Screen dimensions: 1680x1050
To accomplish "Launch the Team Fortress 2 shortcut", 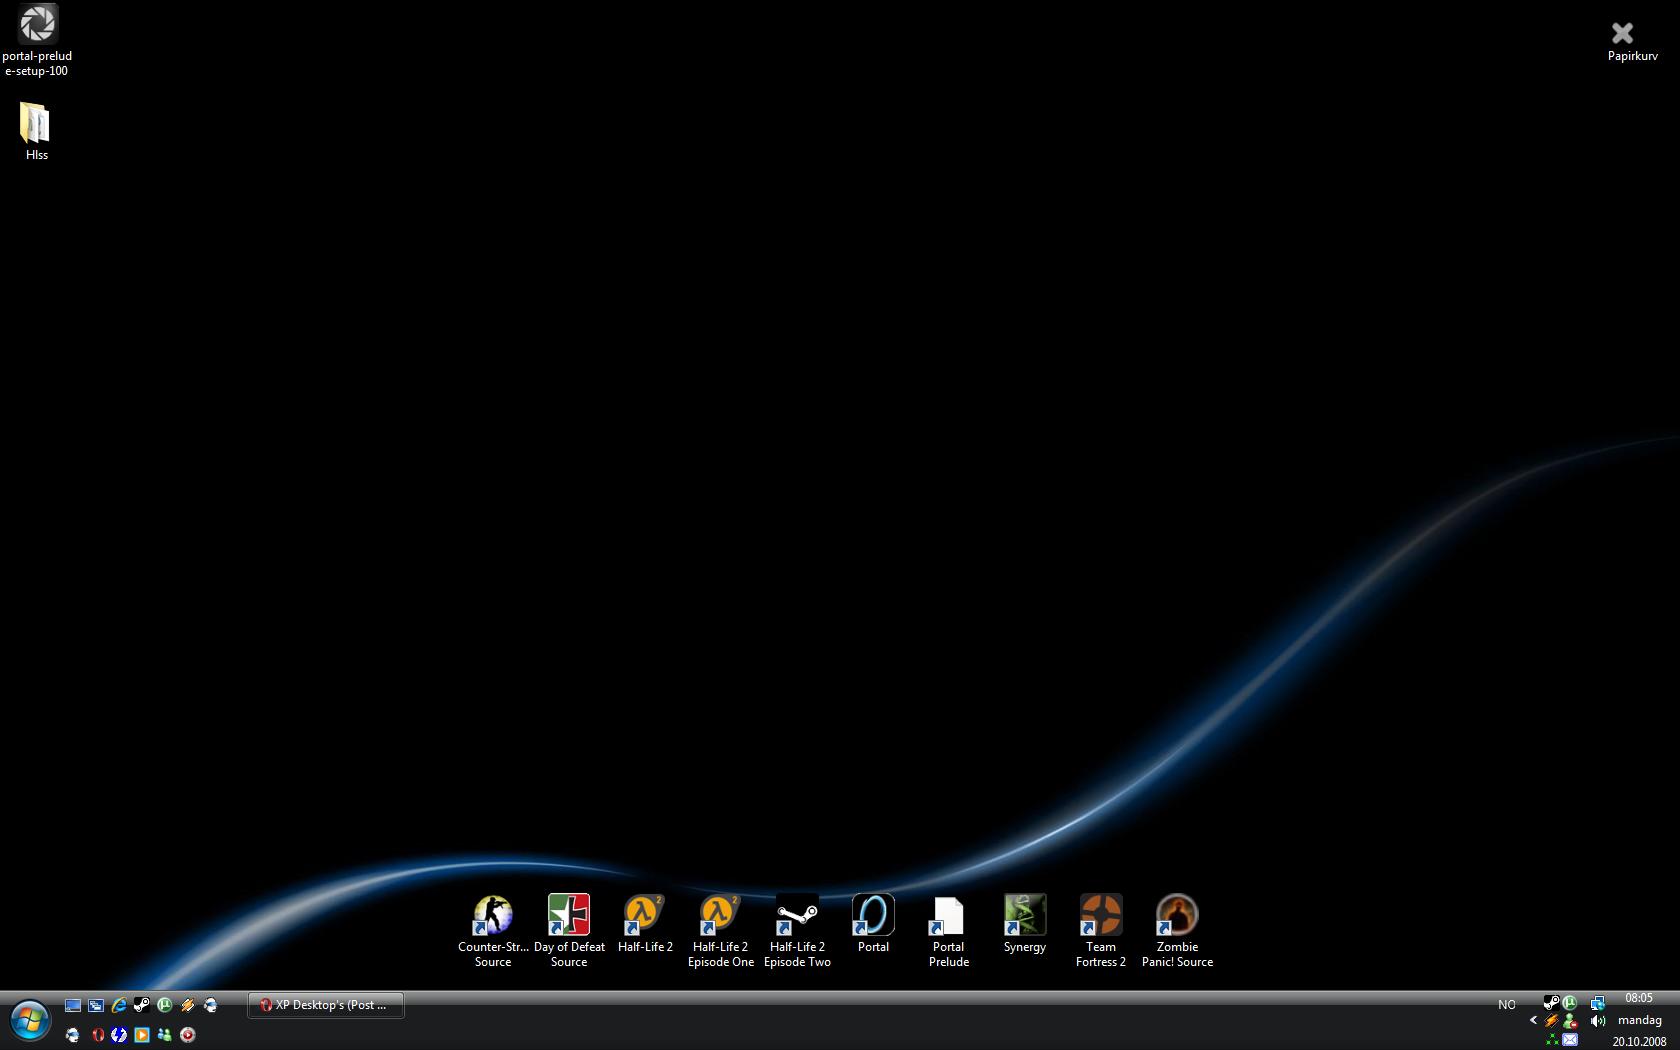I will coord(1101,931).
